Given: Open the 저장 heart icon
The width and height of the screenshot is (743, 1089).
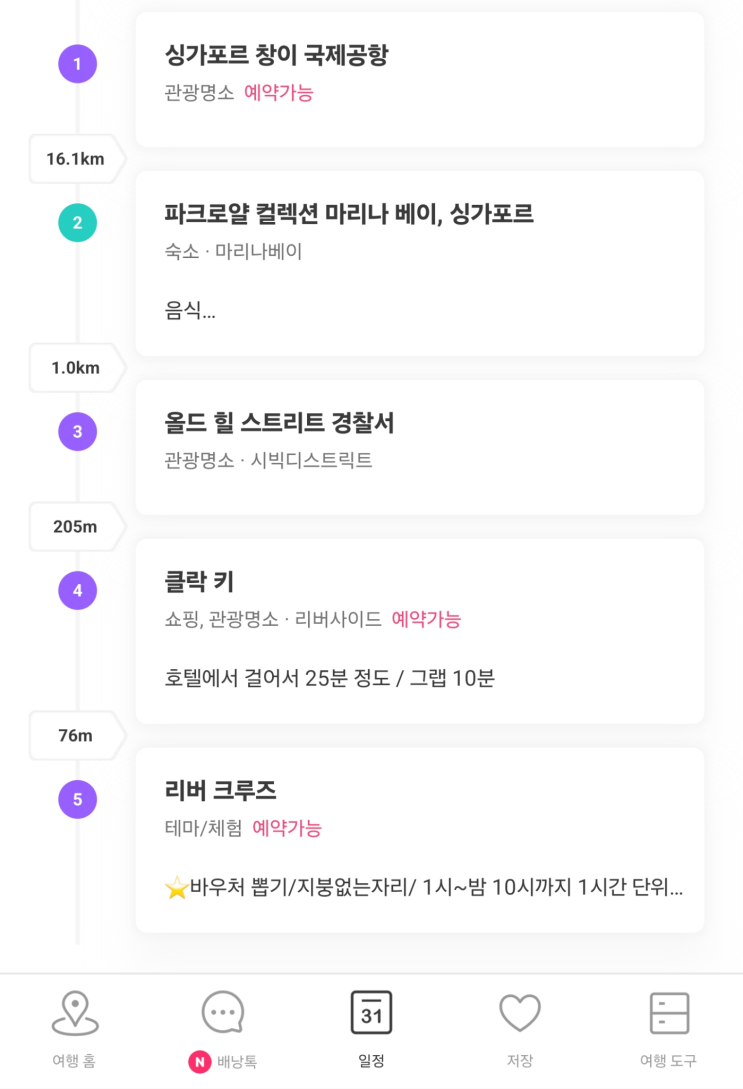Looking at the screenshot, I should tap(520, 1013).
